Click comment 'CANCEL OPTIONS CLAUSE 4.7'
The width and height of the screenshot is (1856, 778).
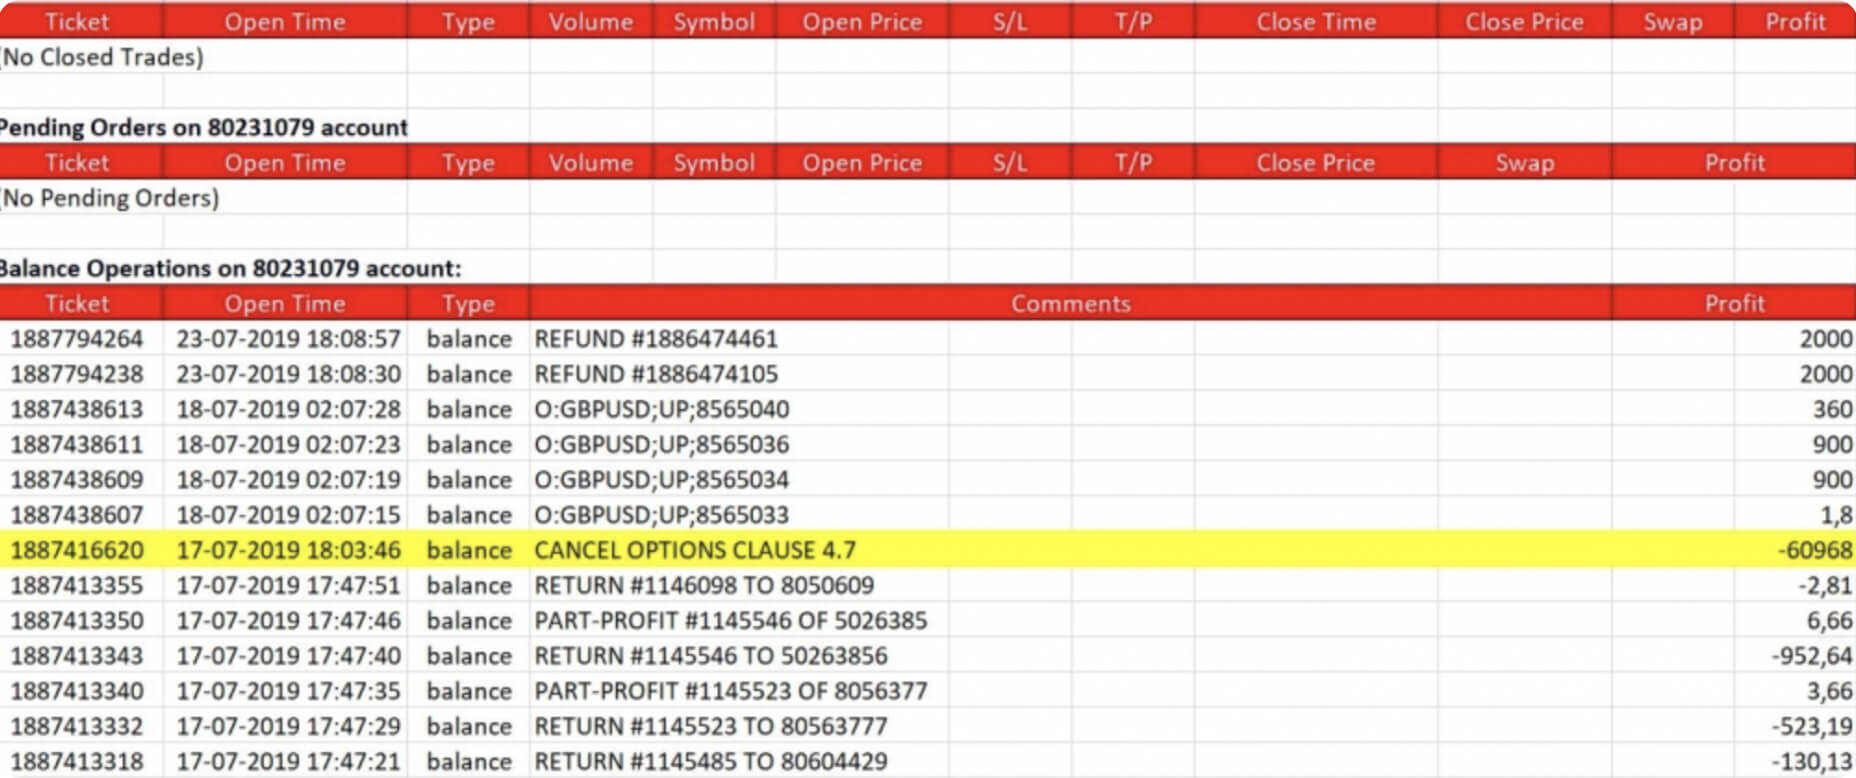coord(695,550)
